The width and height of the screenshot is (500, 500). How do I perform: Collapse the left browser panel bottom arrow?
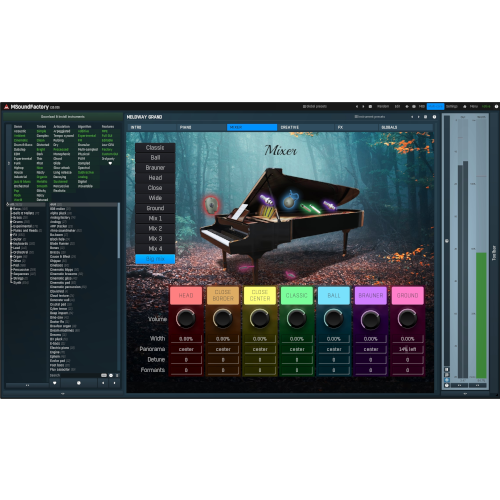pos(63,394)
